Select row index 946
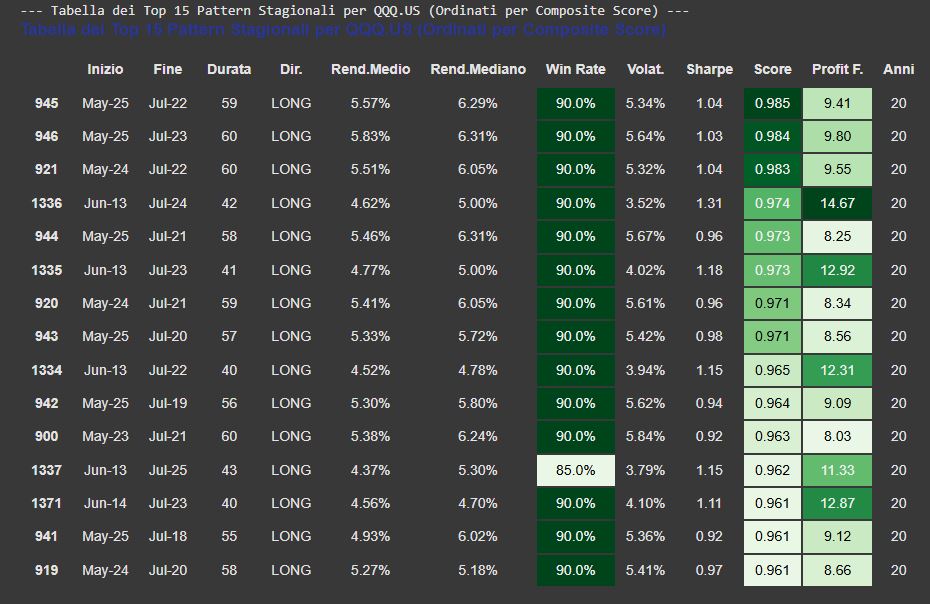Image resolution: width=930 pixels, height=604 pixels. [x=46, y=136]
